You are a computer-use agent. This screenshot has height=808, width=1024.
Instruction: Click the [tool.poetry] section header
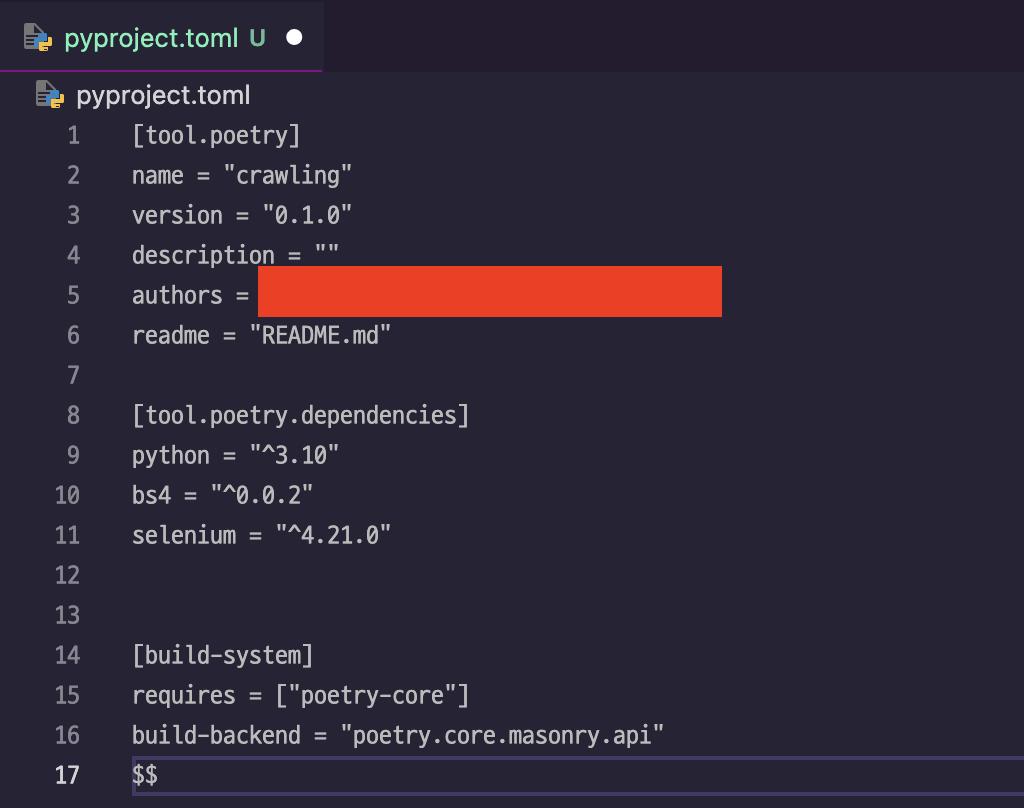216,135
